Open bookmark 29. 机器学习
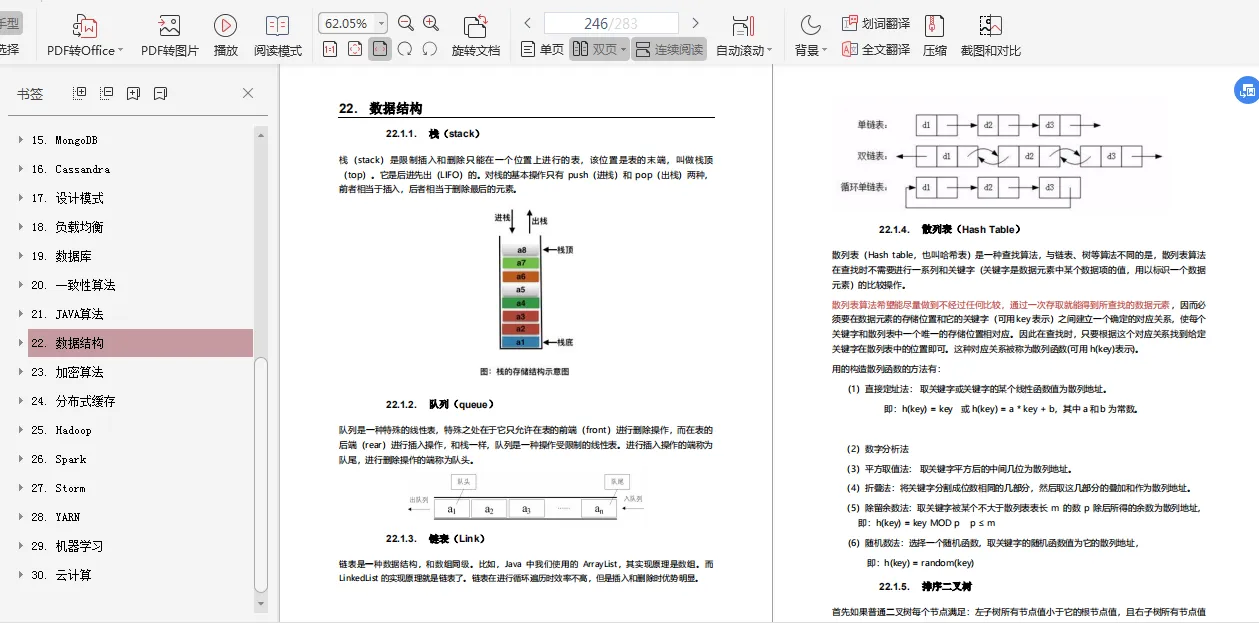 click(x=67, y=546)
